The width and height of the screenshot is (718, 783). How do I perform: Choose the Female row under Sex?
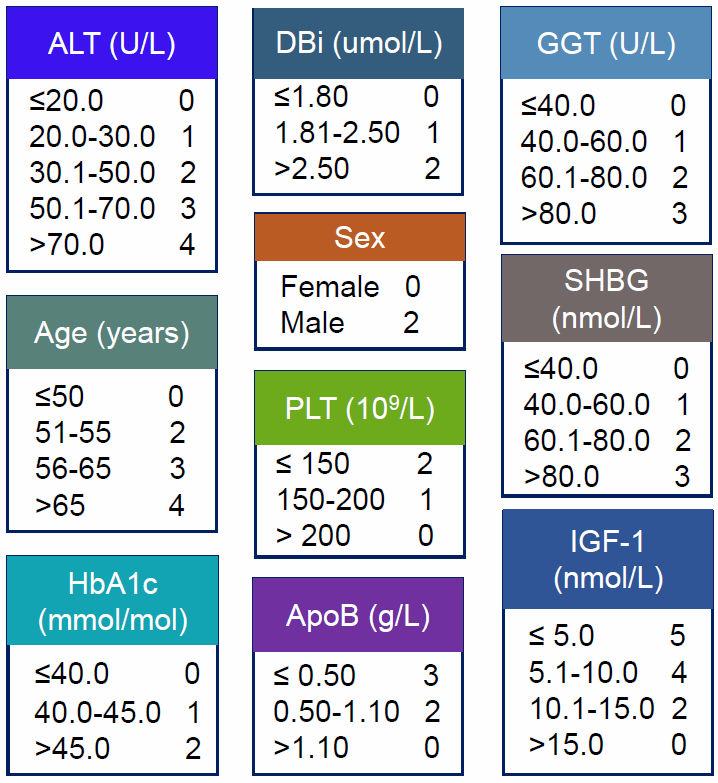pyautogui.click(x=350, y=287)
